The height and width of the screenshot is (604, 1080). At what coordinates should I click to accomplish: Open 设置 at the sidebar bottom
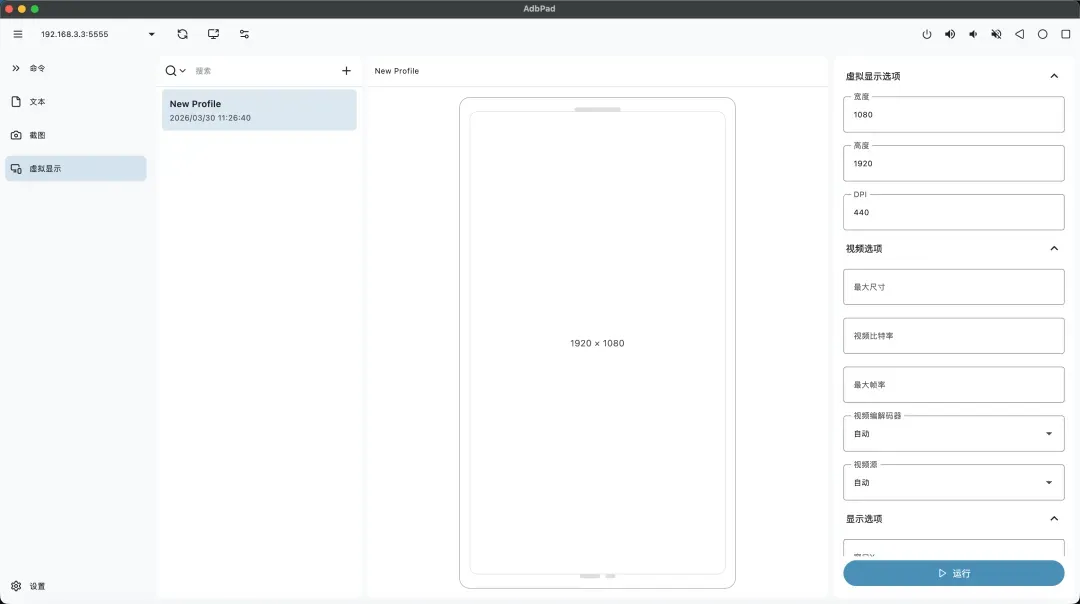pos(76,586)
